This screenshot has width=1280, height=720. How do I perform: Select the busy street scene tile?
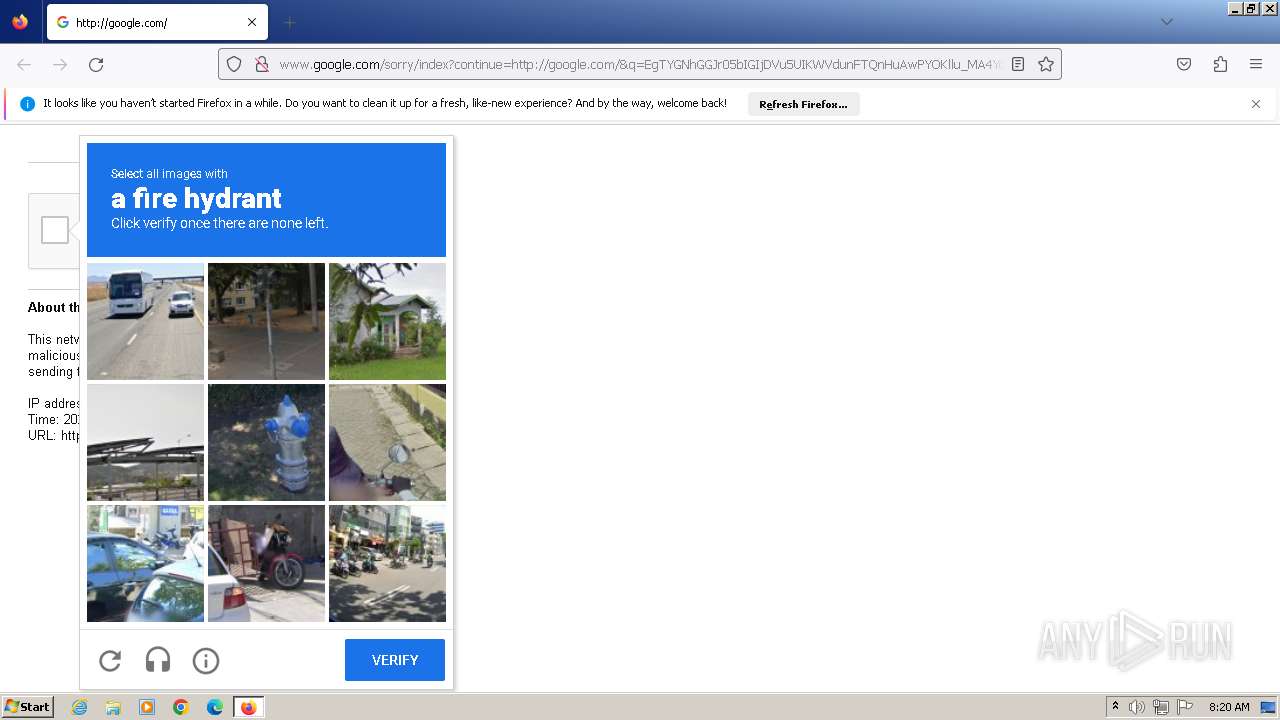tap(387, 563)
